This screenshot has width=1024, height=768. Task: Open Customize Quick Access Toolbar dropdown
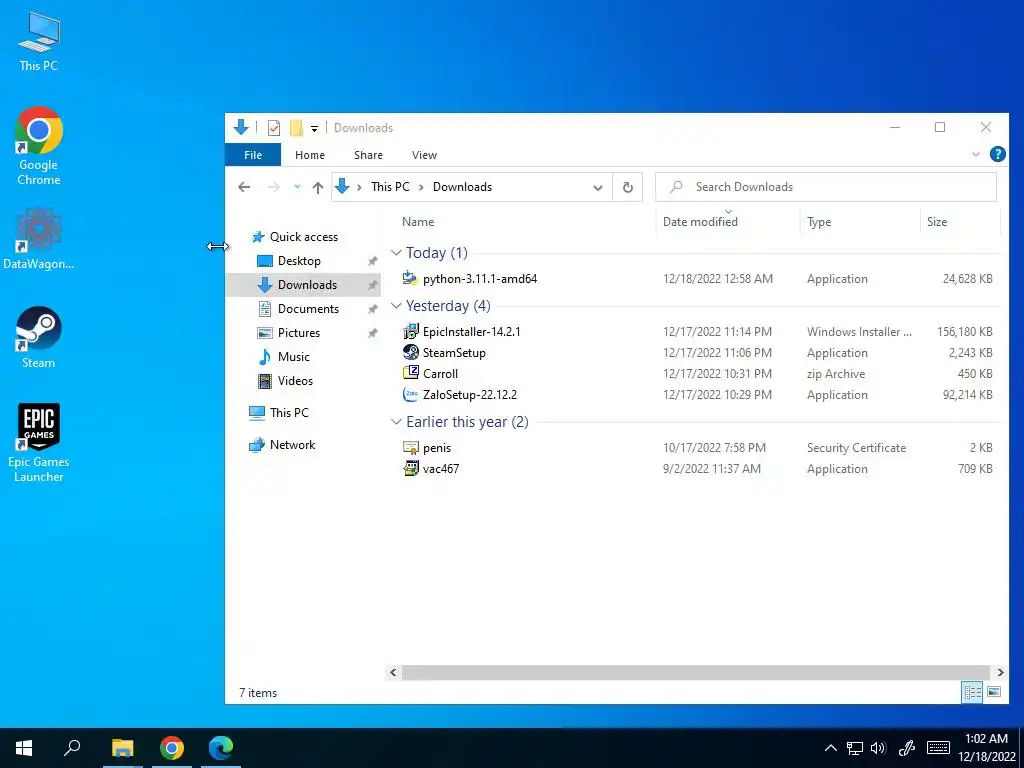[x=314, y=129]
